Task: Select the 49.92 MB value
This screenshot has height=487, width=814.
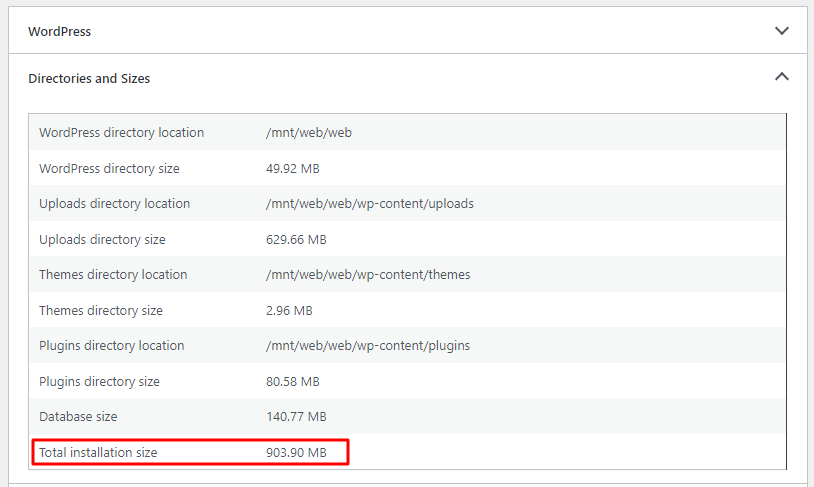Action: [293, 168]
